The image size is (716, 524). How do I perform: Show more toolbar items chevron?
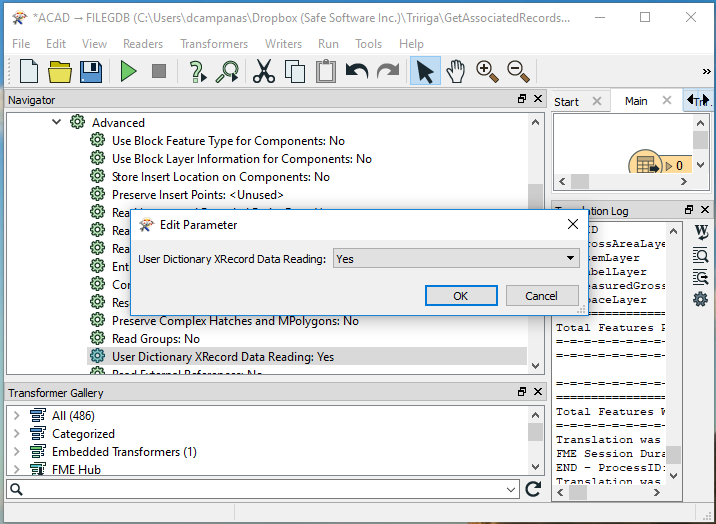(706, 71)
